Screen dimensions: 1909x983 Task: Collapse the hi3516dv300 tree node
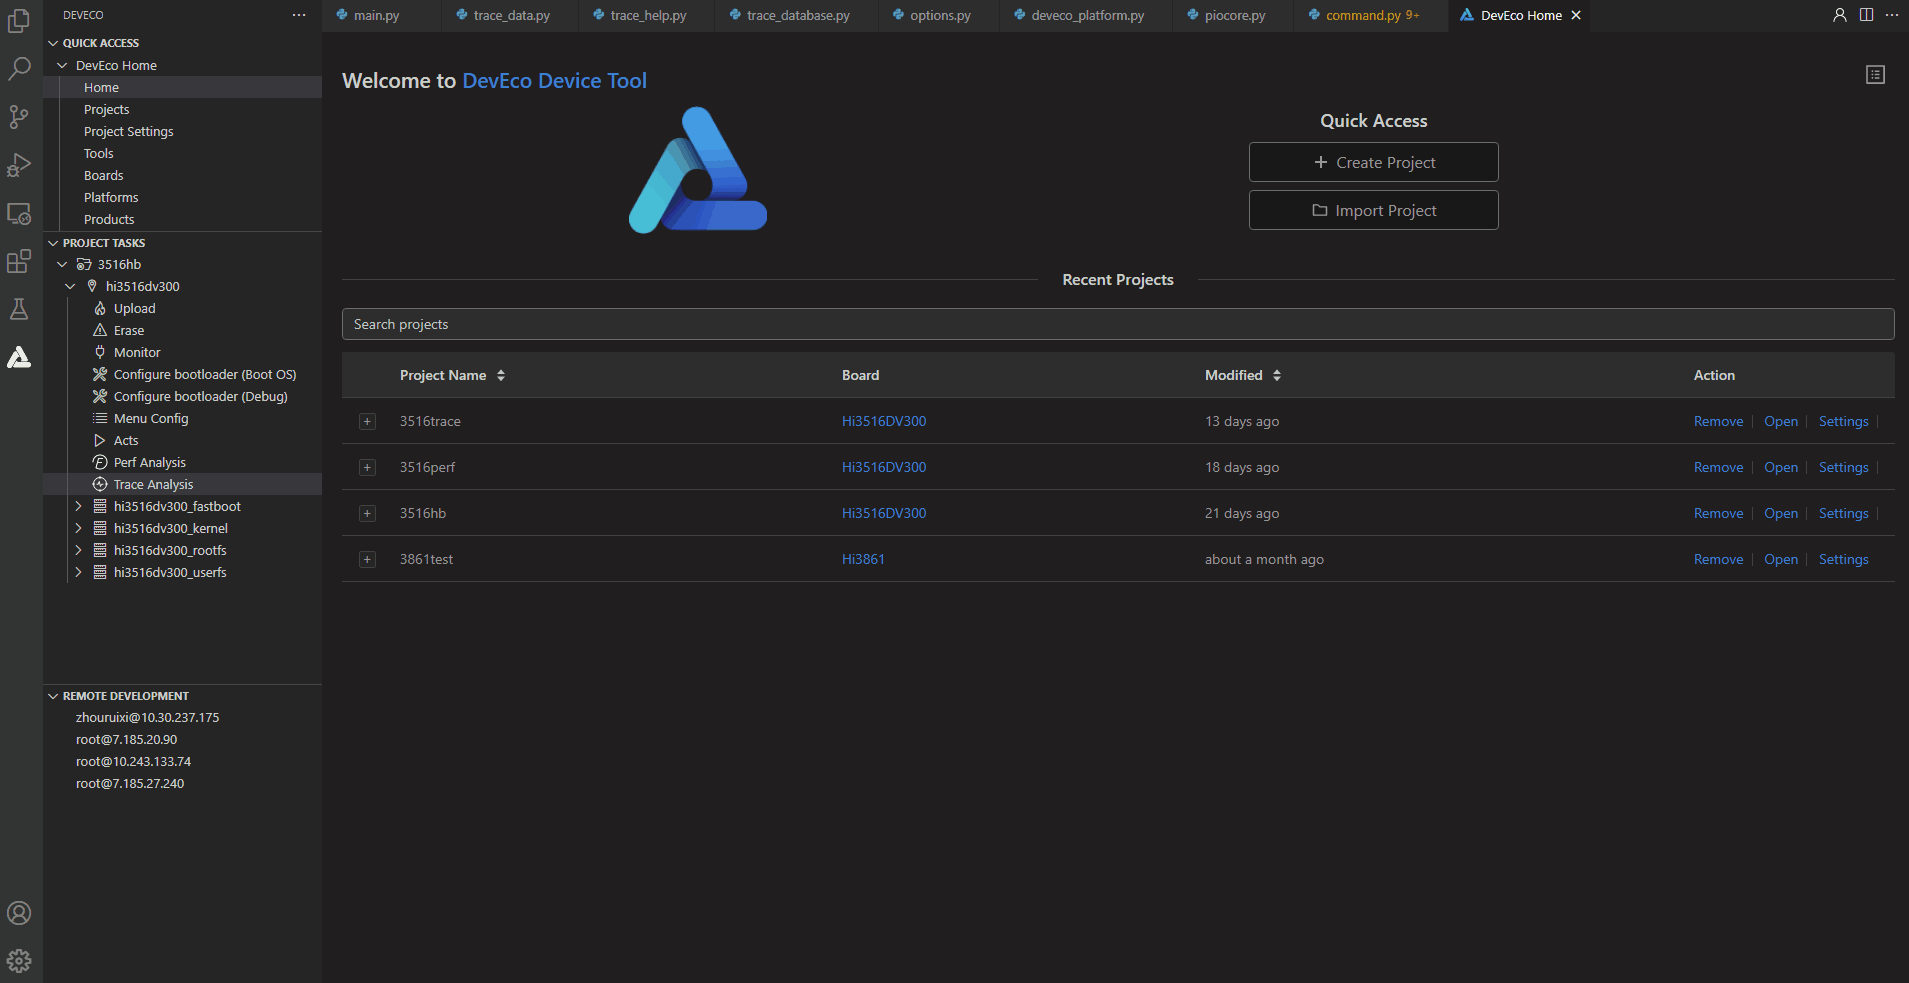coord(70,286)
